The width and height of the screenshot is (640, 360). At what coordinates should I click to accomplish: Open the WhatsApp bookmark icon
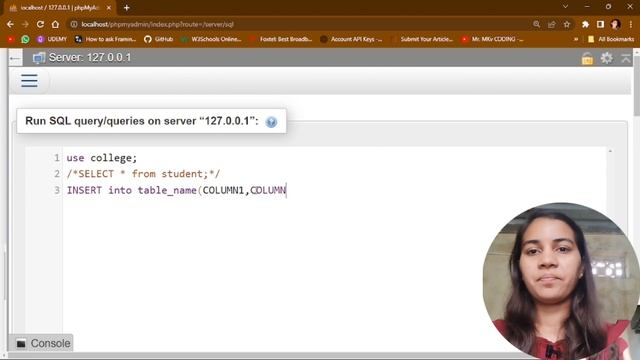coord(25,39)
